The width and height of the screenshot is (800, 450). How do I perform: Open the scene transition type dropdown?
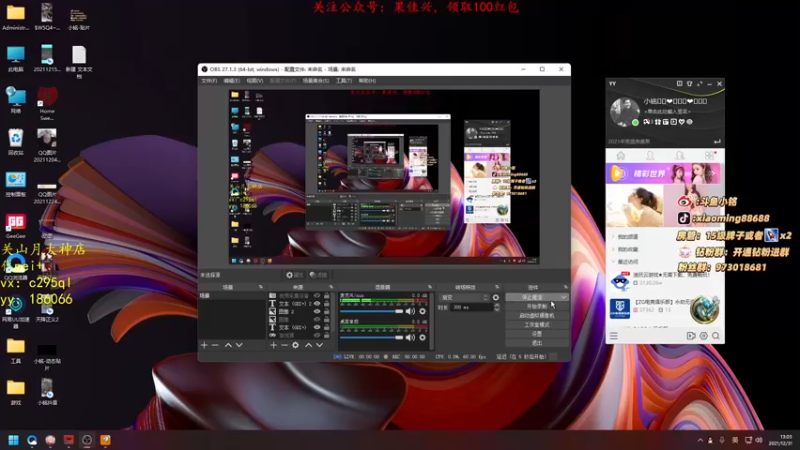pos(464,297)
